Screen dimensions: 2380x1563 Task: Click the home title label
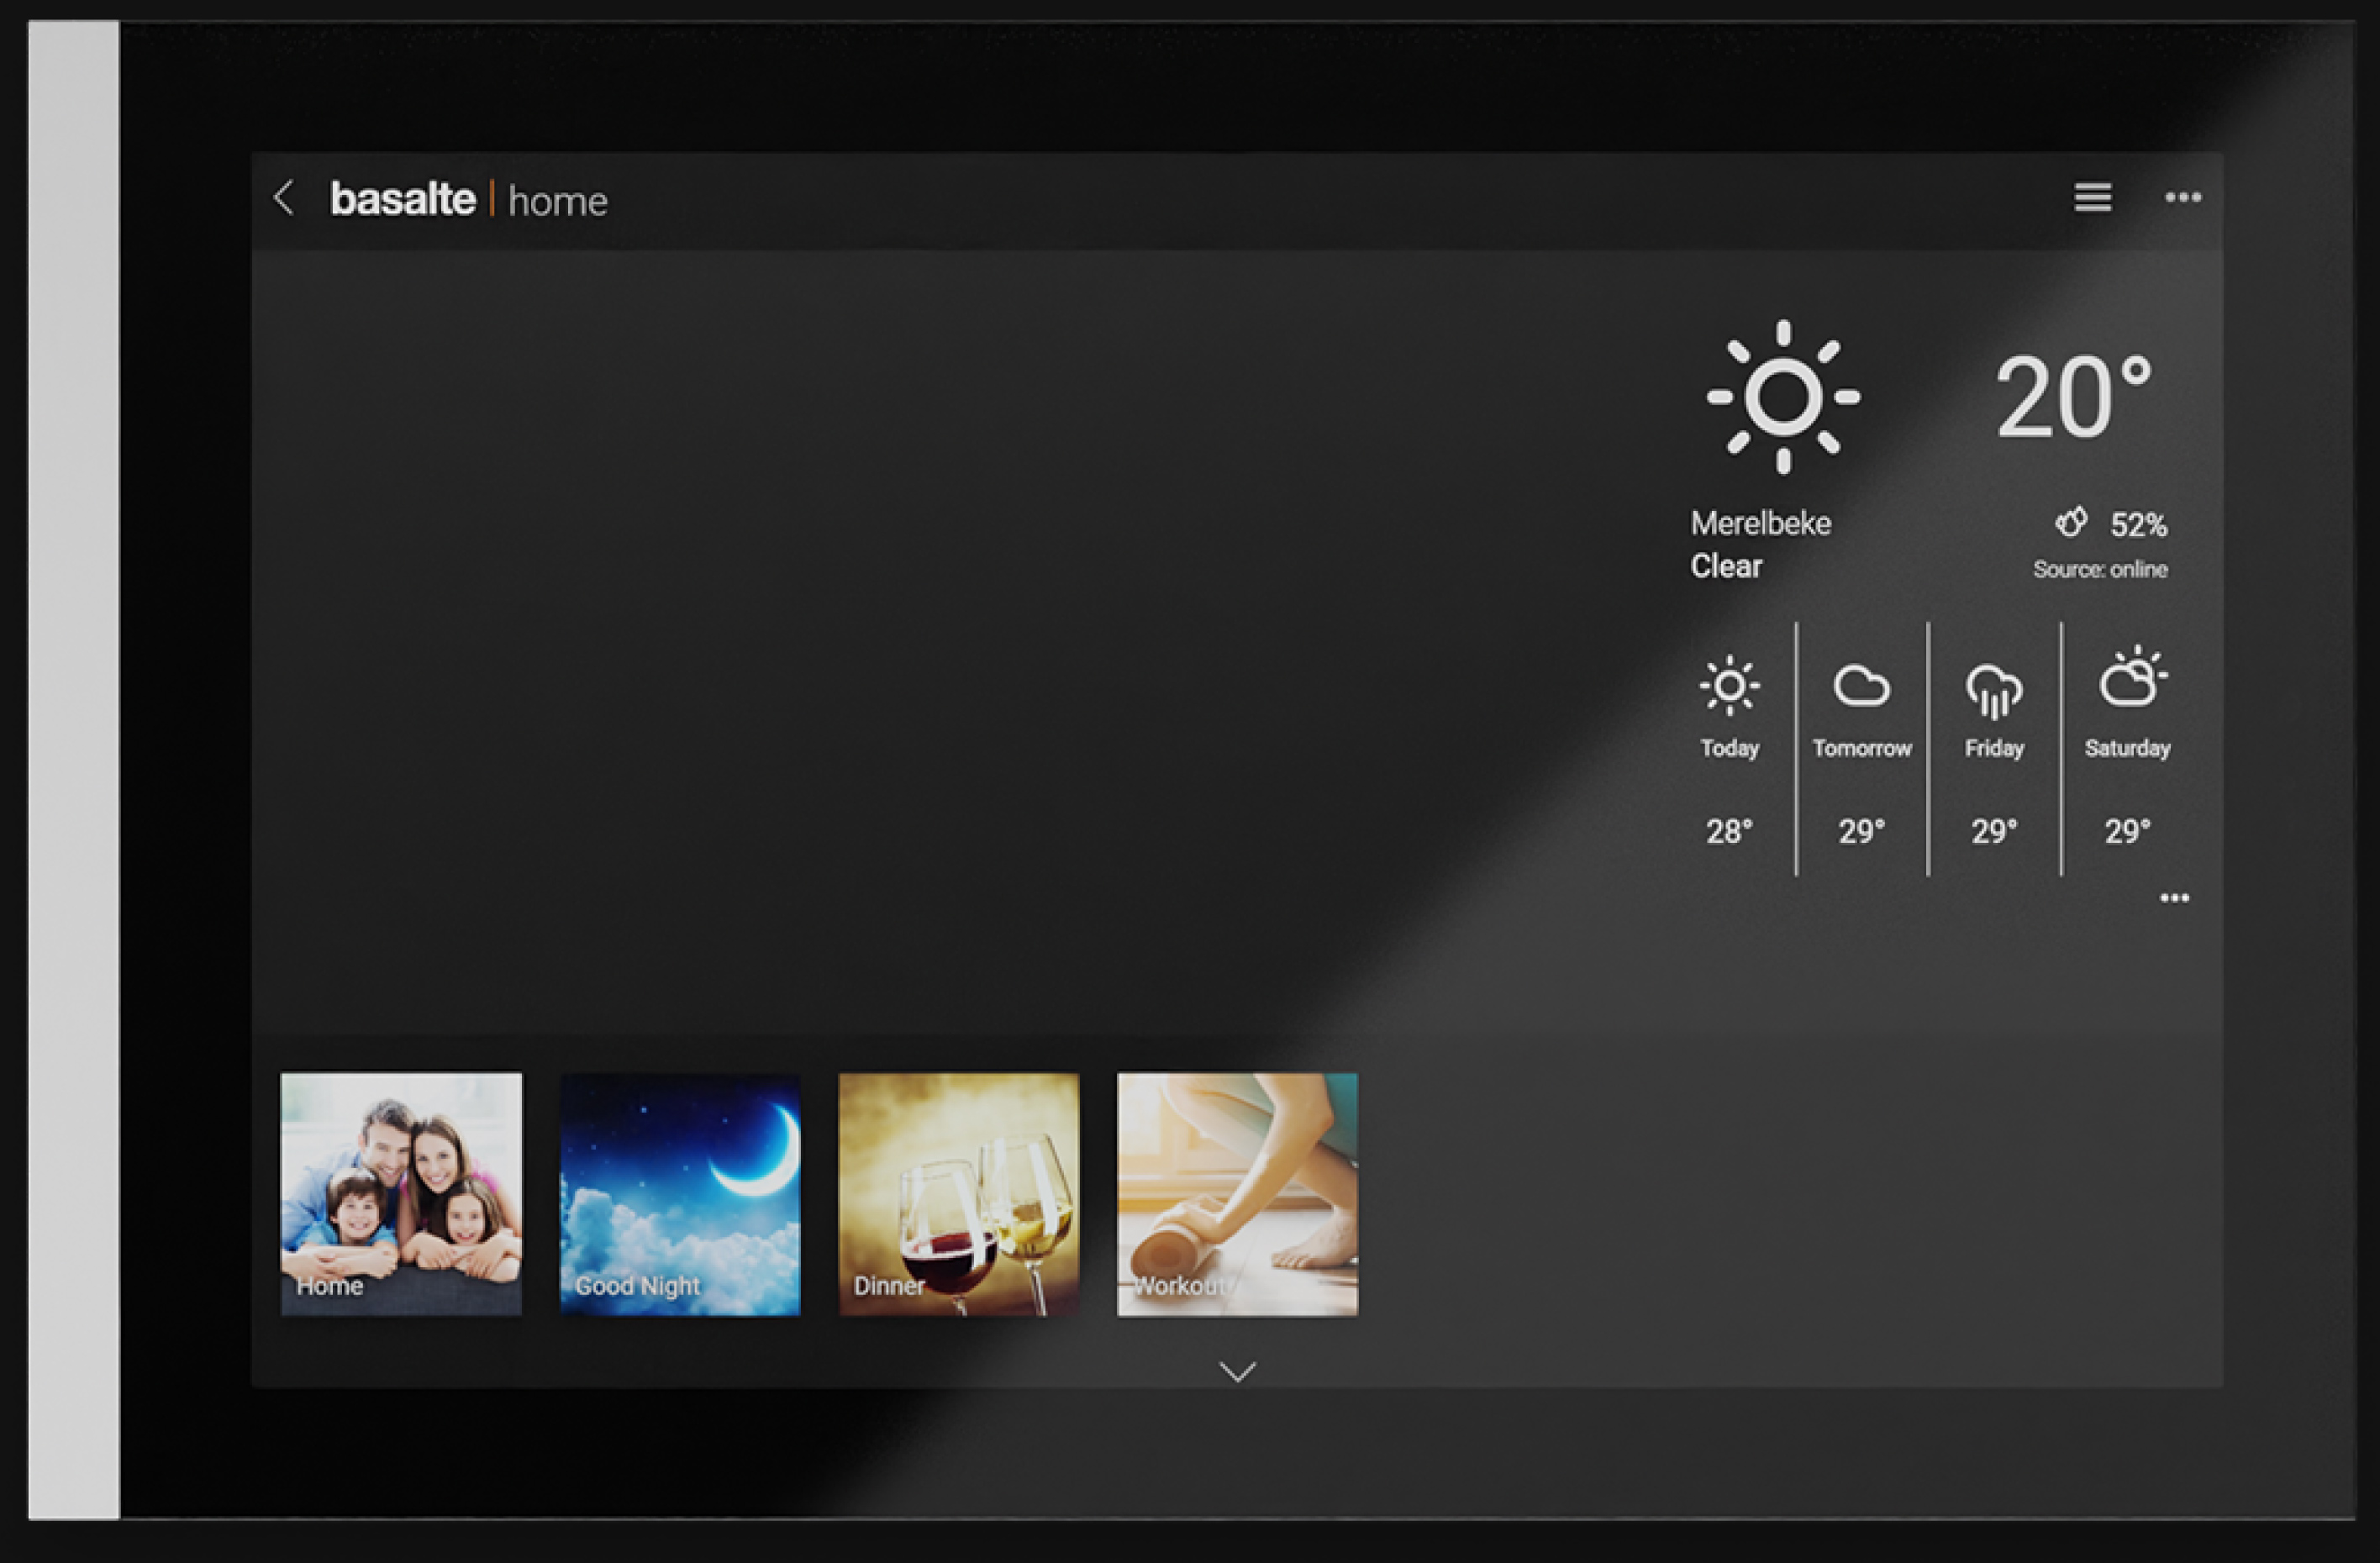pyautogui.click(x=557, y=201)
